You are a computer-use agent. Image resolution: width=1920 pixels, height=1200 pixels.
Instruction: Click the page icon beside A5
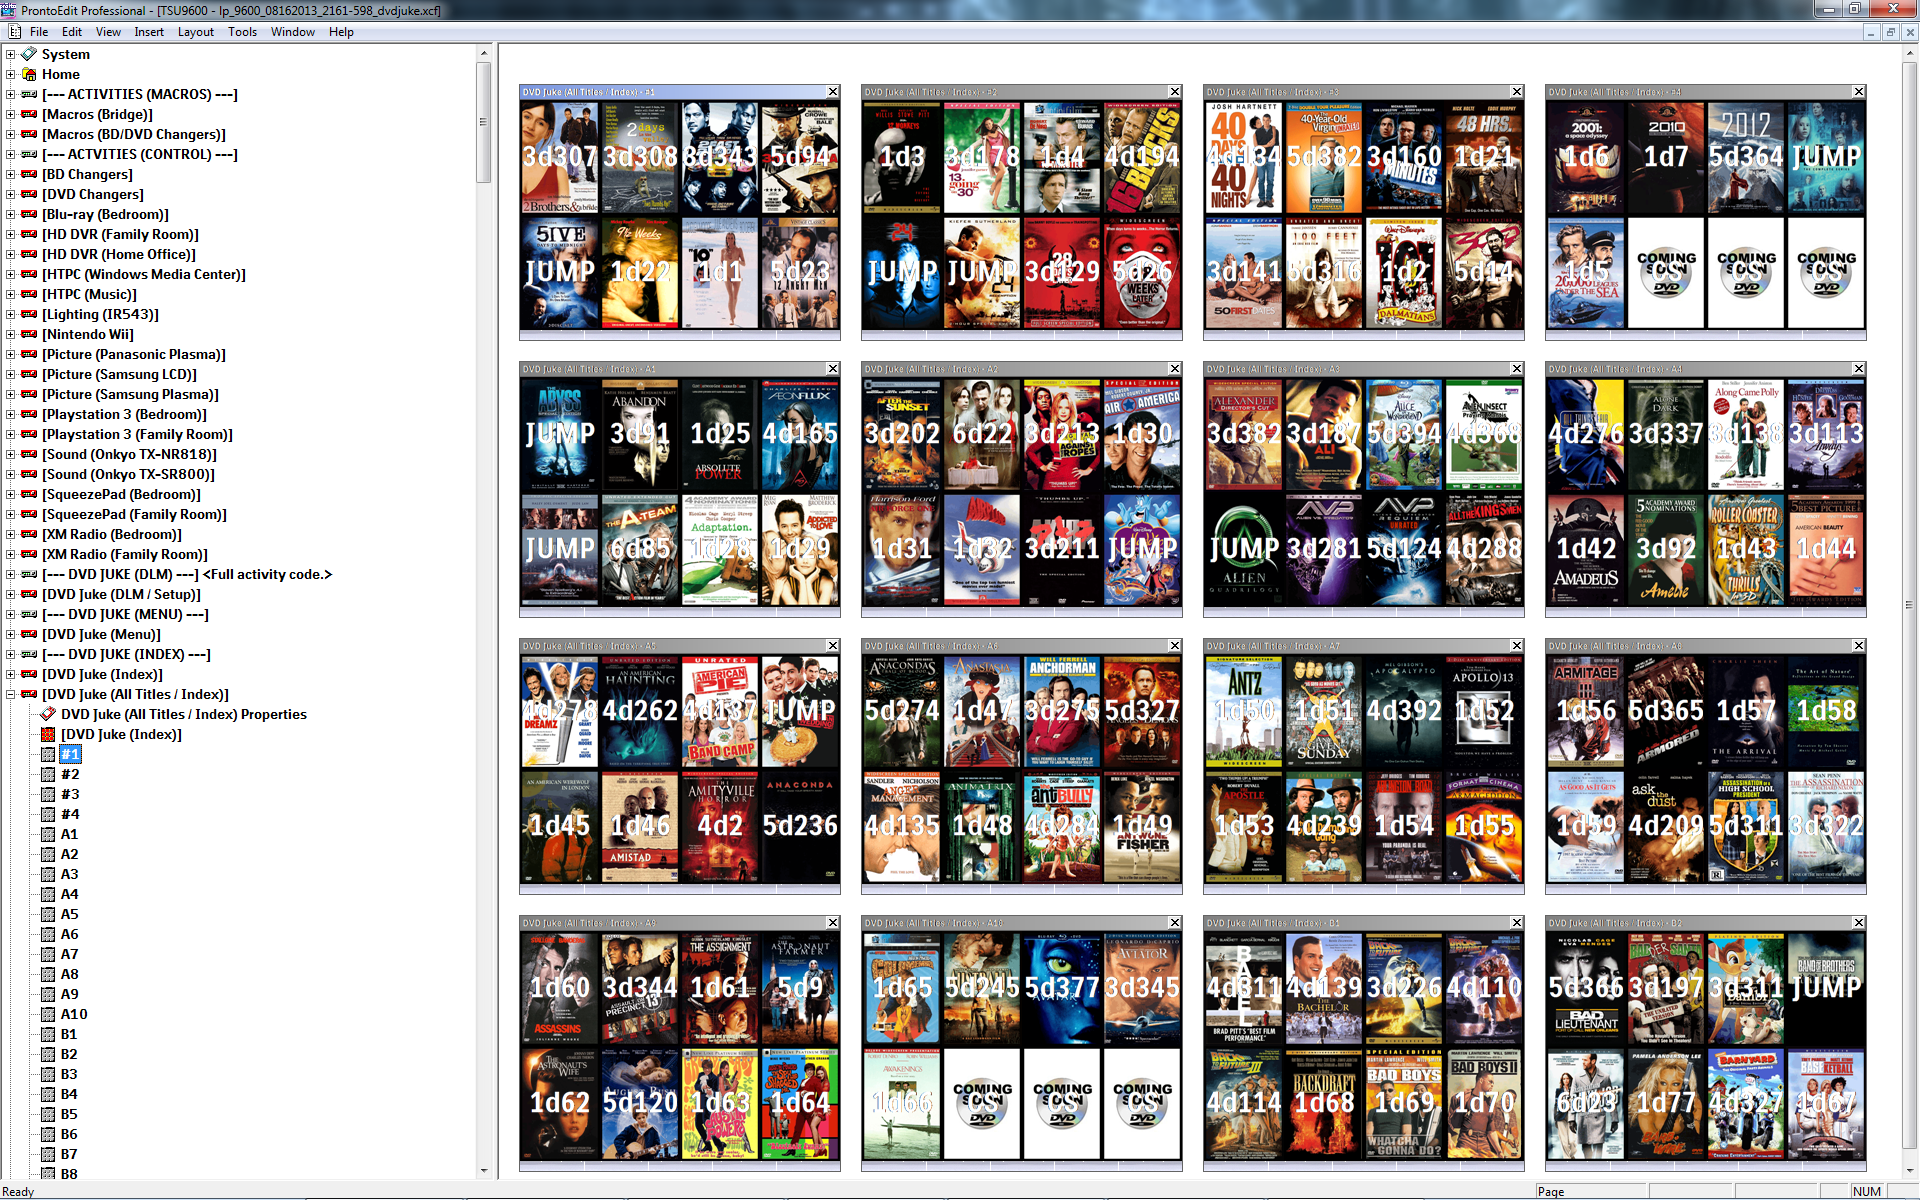tap(48, 914)
